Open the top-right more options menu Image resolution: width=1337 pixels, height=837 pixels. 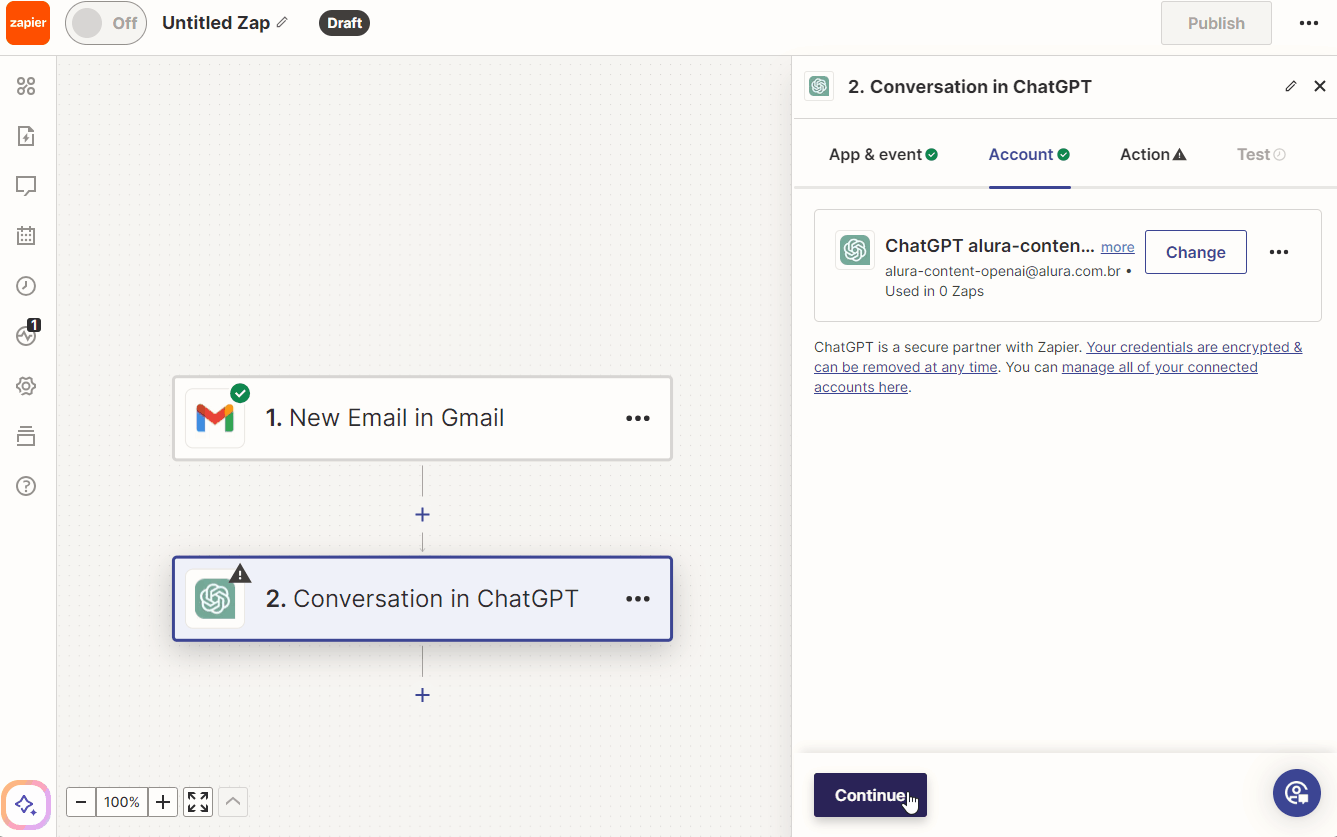click(1309, 23)
